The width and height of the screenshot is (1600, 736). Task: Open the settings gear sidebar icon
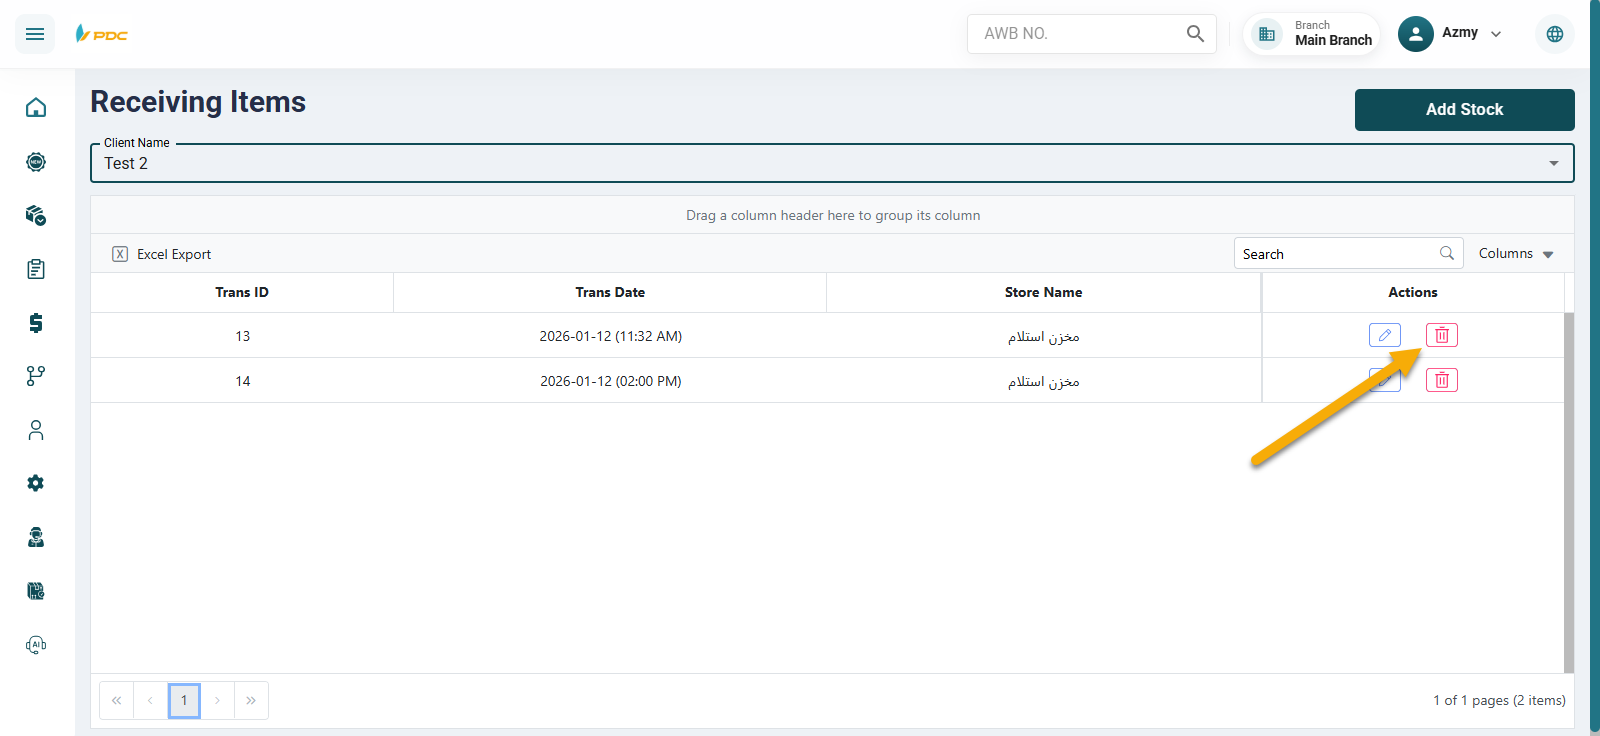[36, 483]
